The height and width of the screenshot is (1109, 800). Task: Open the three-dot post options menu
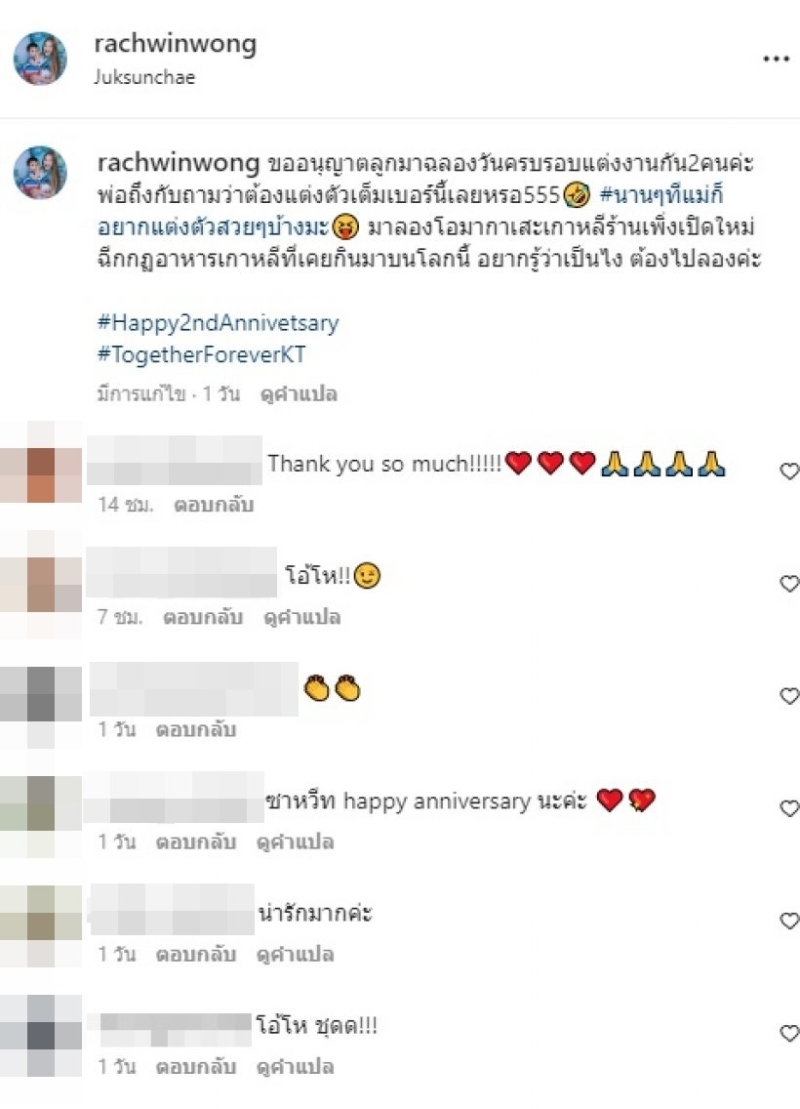[776, 59]
